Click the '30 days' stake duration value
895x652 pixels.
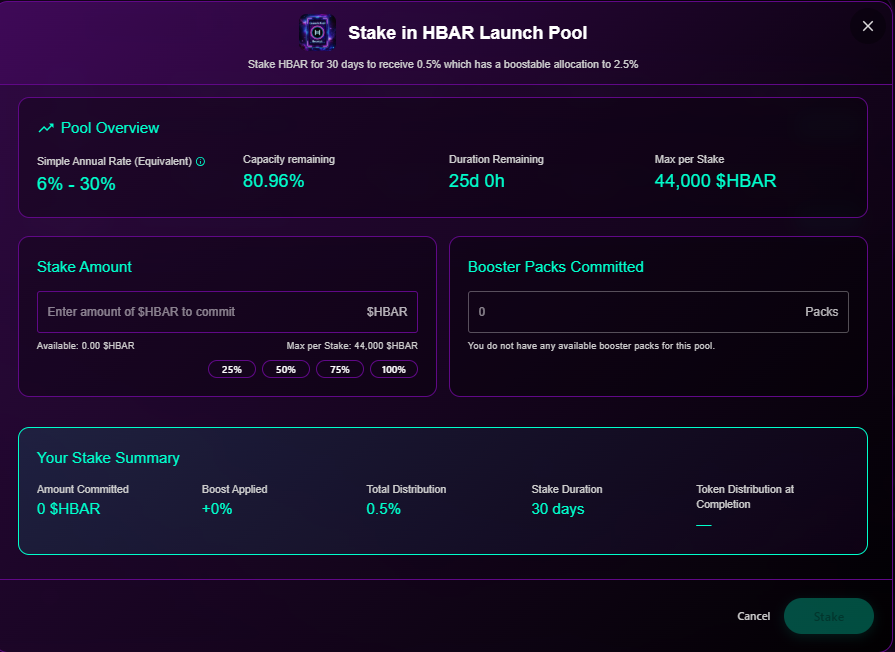[x=558, y=509]
